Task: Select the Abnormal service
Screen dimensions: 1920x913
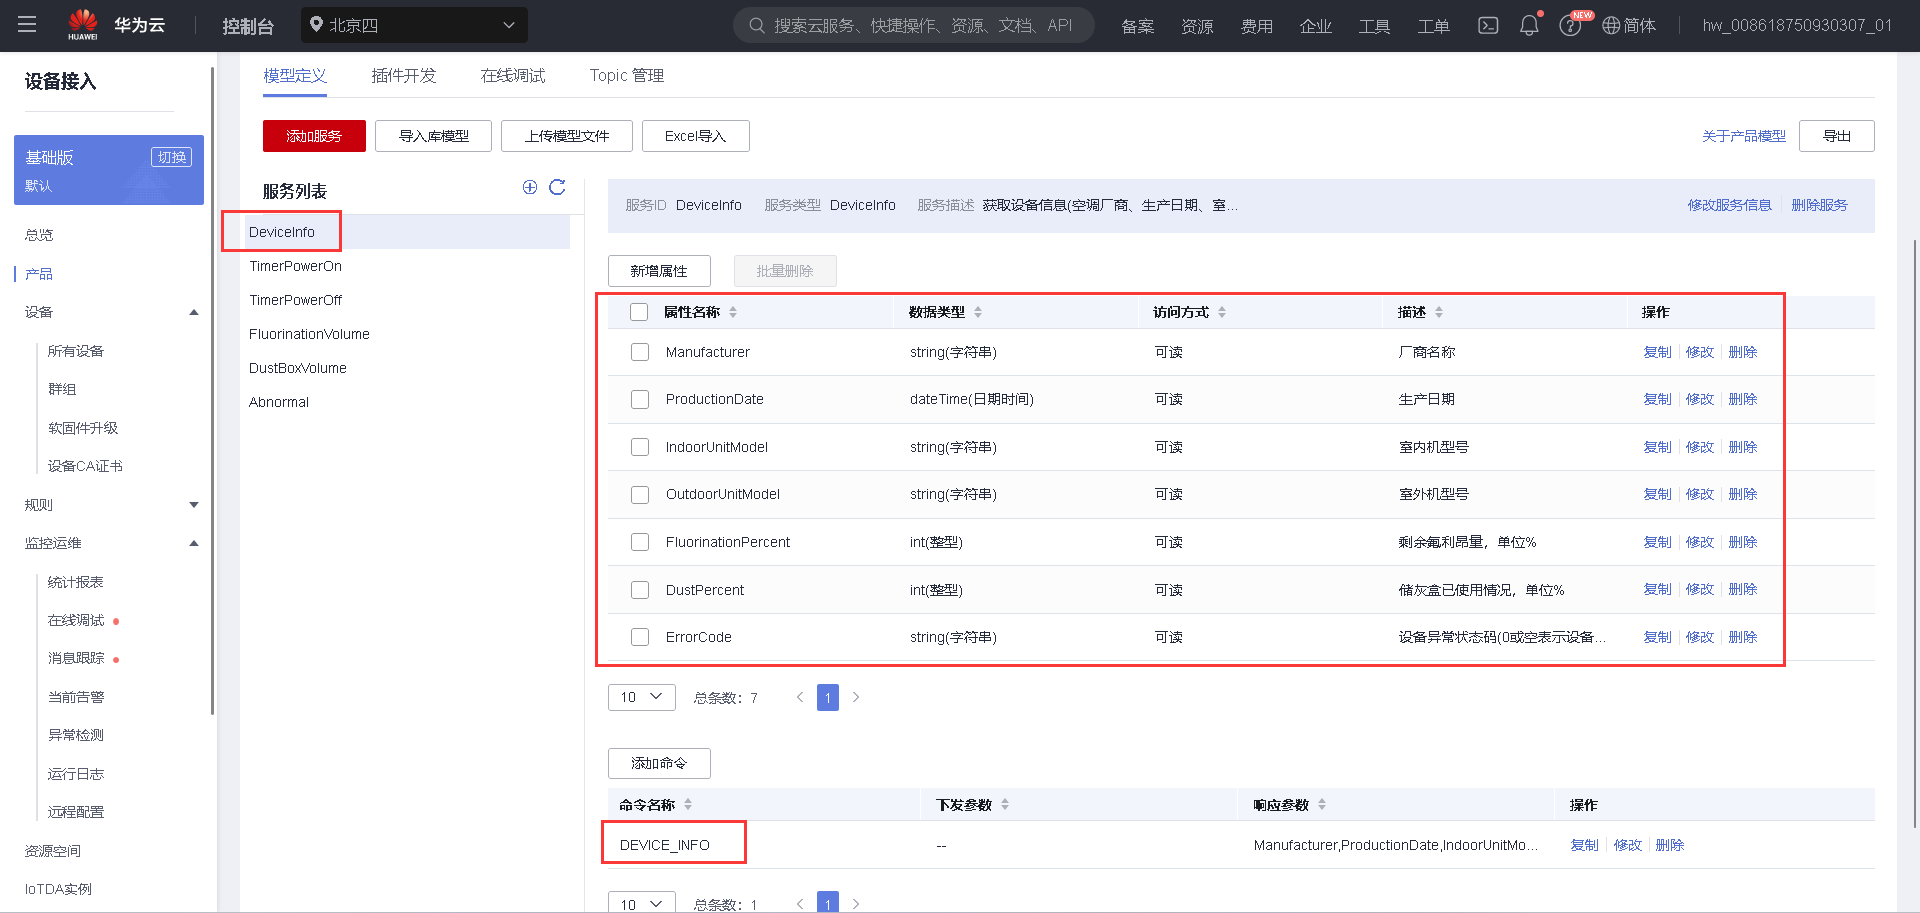Action: click(279, 402)
